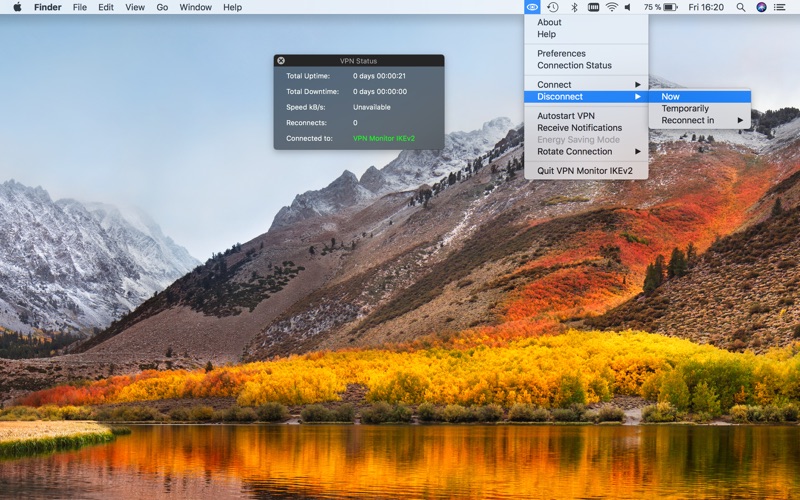Click the 75 % battery percentage
The image size is (800, 500).
(x=652, y=7)
